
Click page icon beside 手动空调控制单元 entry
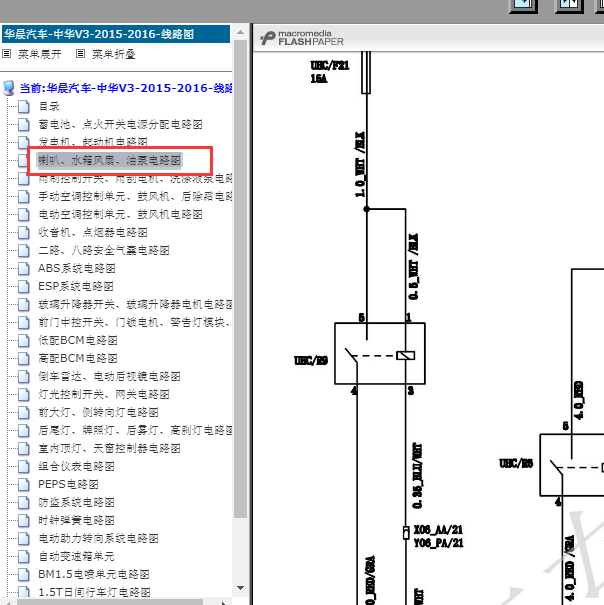(24, 196)
